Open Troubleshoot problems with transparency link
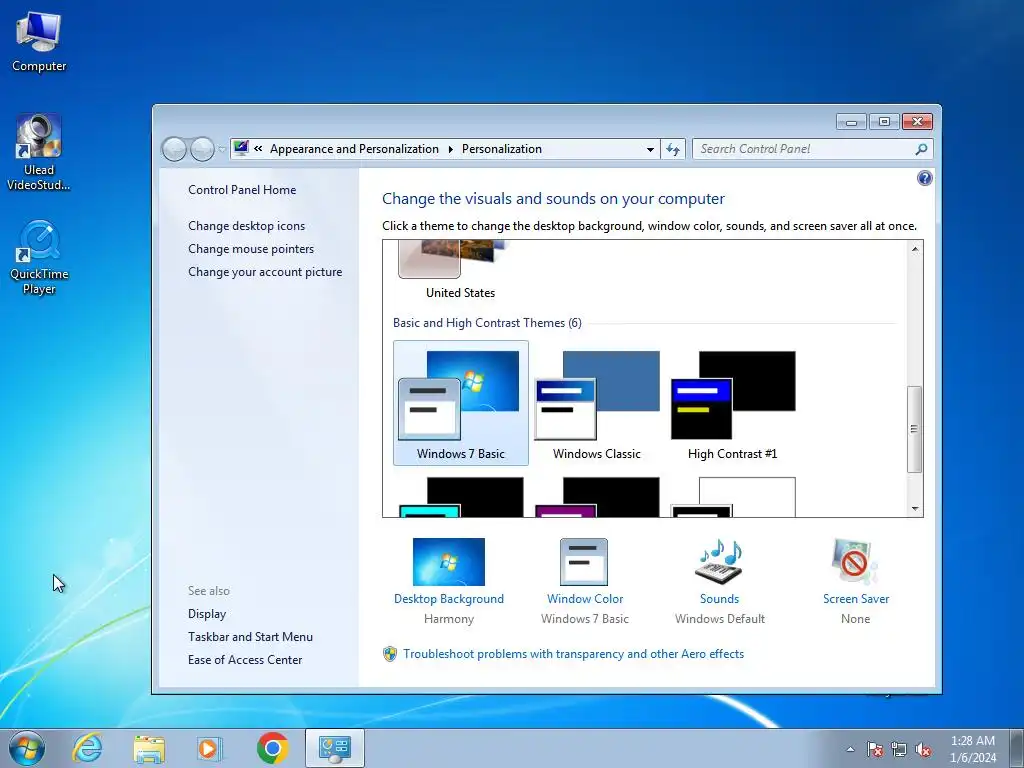 point(573,654)
